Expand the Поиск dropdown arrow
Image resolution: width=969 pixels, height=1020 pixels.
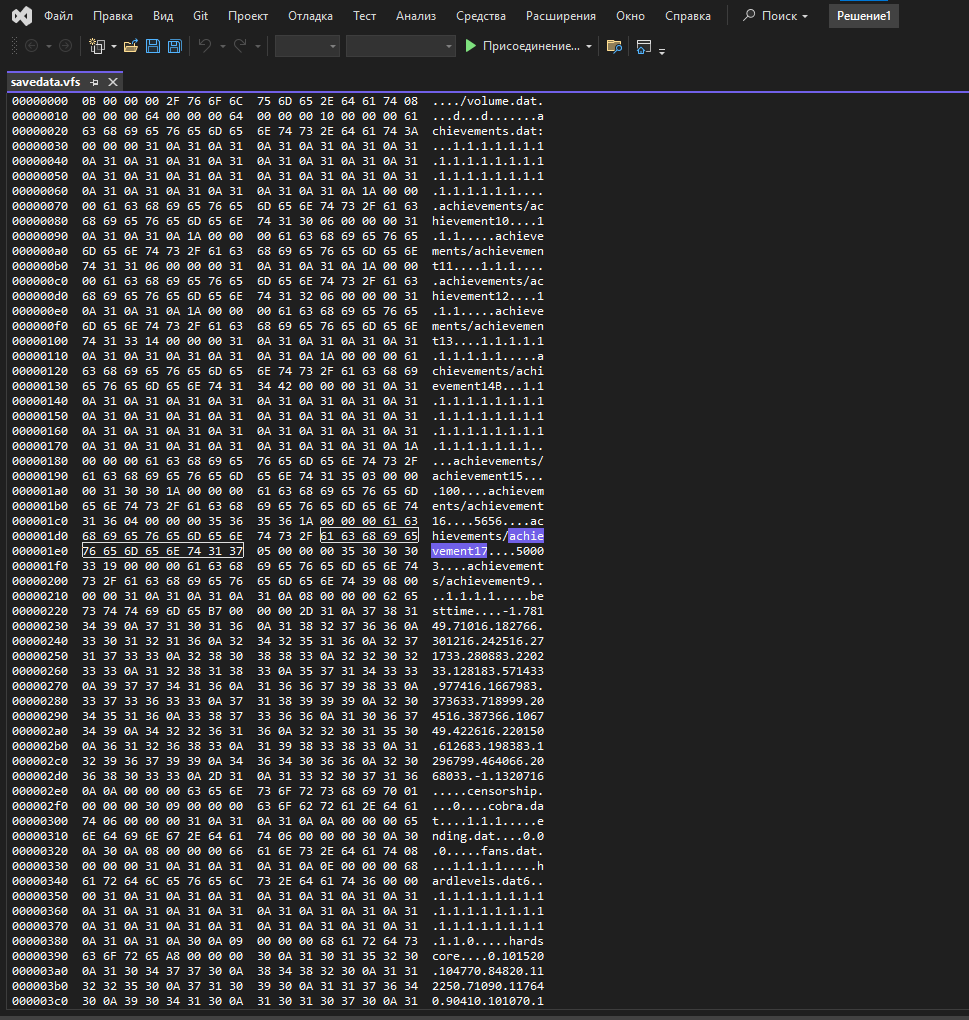pos(805,16)
